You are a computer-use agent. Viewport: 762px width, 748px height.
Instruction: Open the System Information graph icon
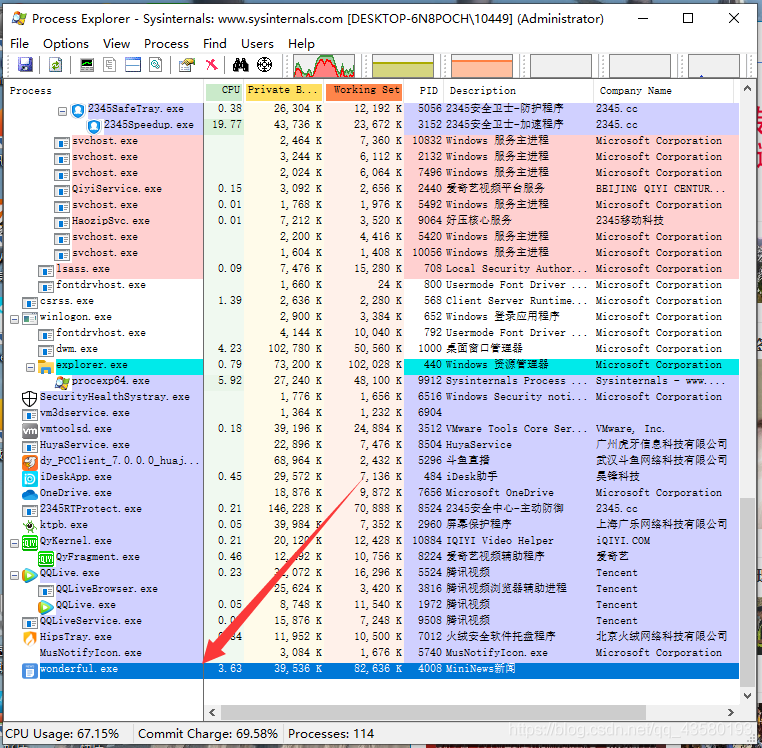(87, 65)
